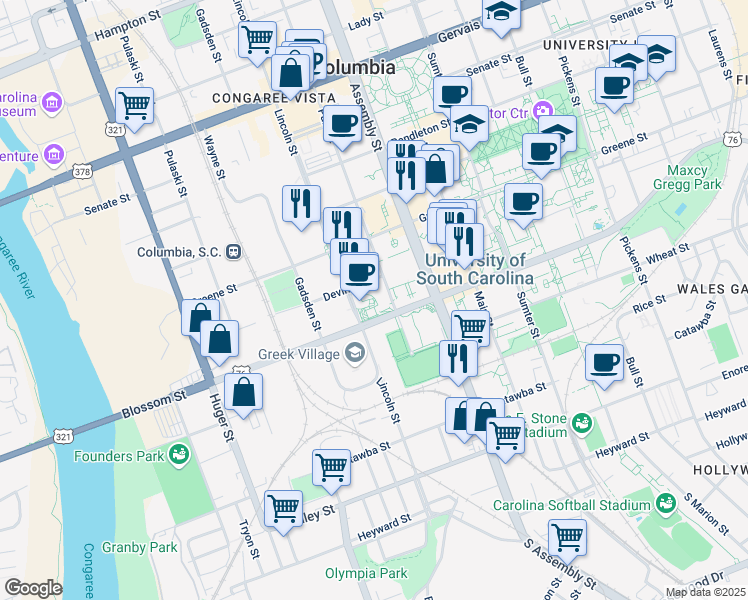Select the Granby Park label
The height and width of the screenshot is (600, 748).
pyautogui.click(x=139, y=547)
